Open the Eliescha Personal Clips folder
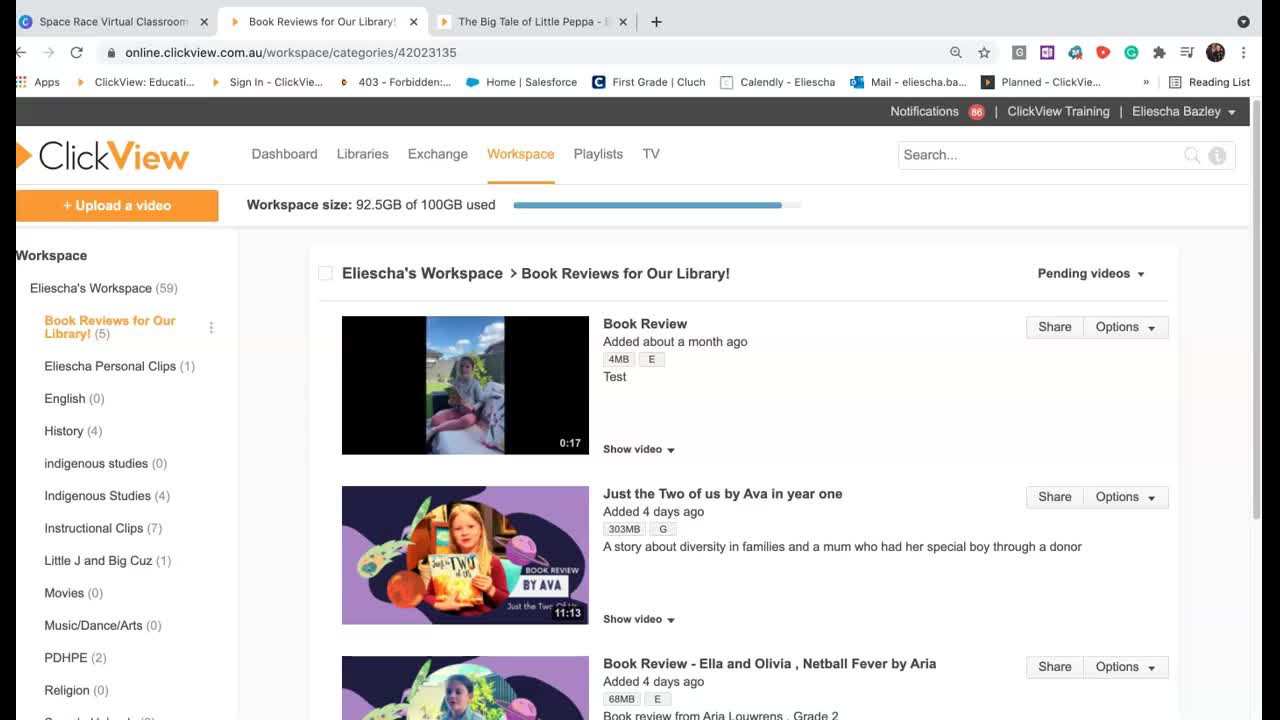This screenshot has width=1280, height=720. pyautogui.click(x=119, y=366)
